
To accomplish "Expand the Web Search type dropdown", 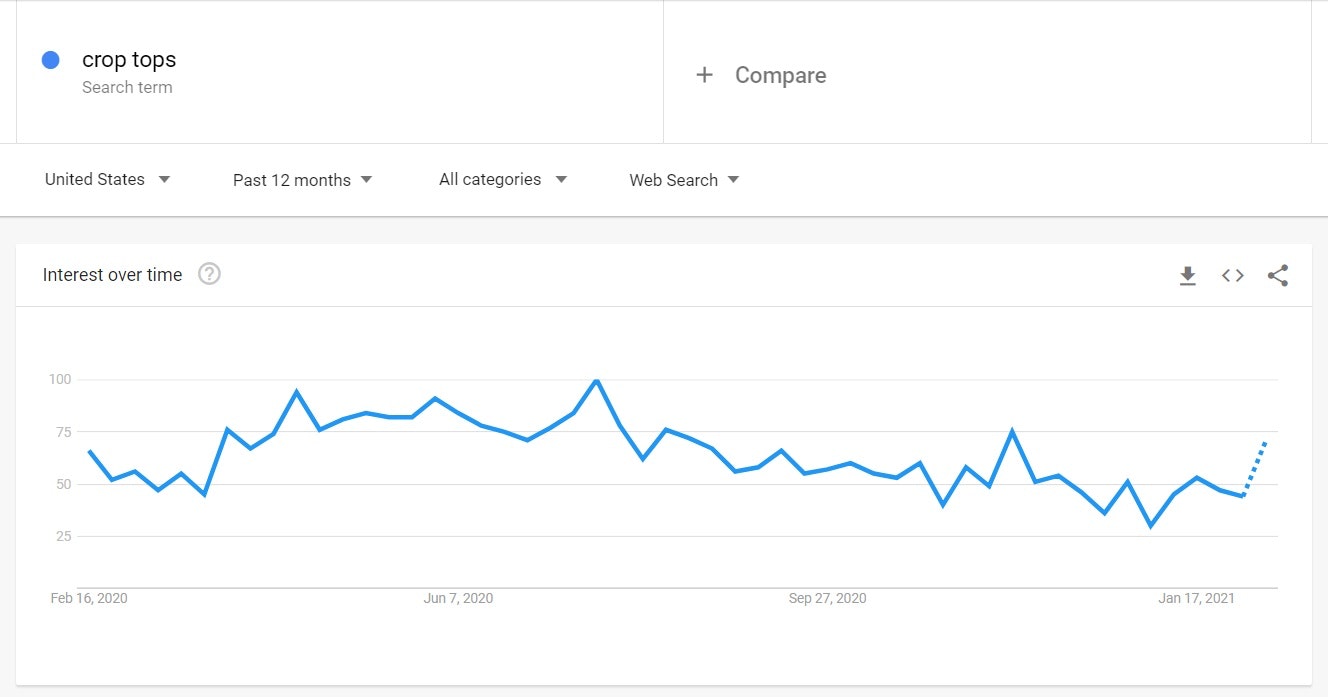I will coord(684,180).
